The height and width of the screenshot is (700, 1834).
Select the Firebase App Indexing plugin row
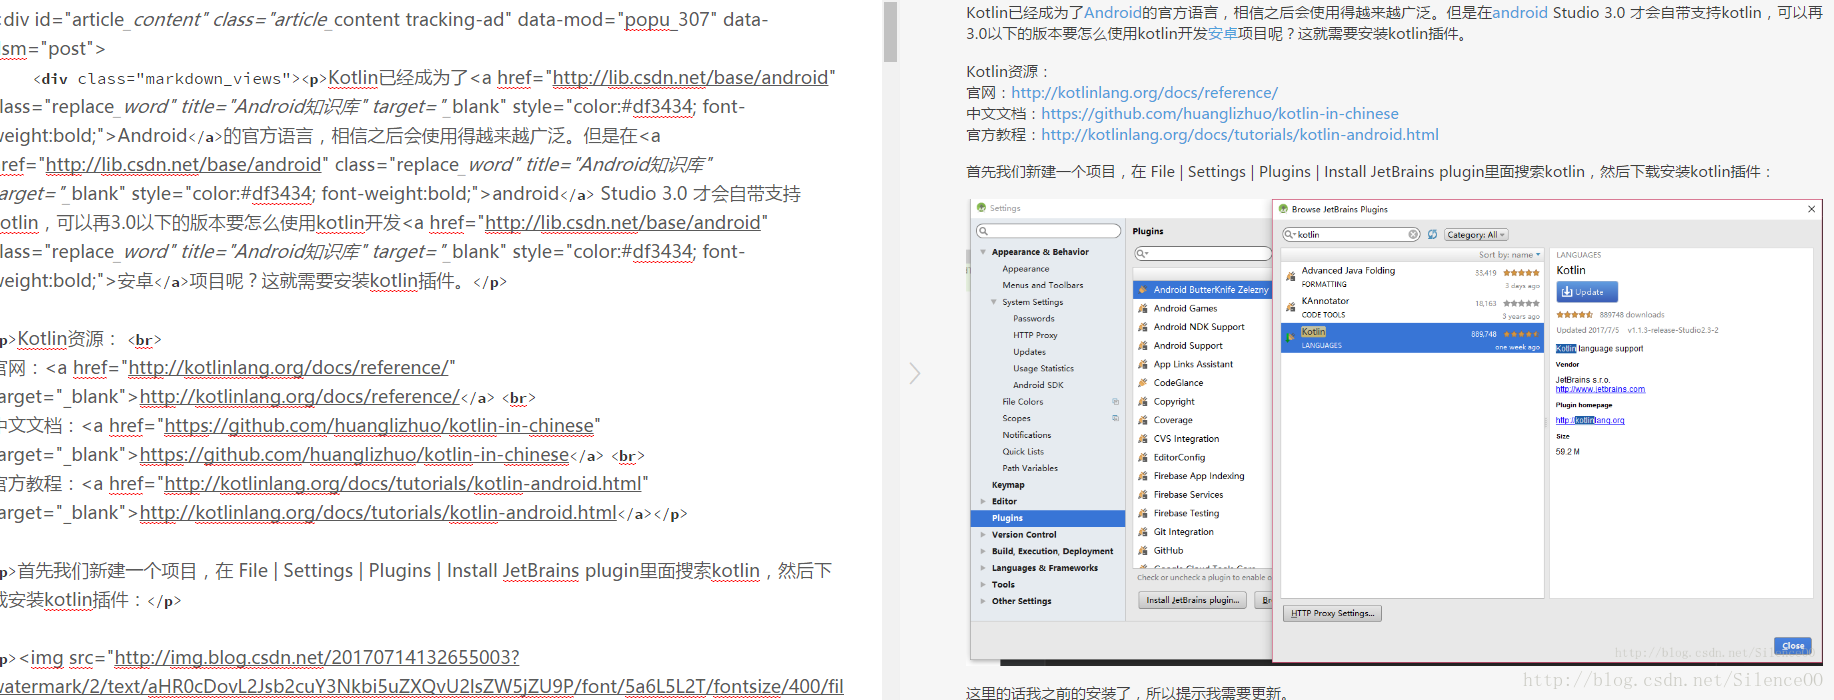click(x=1202, y=476)
